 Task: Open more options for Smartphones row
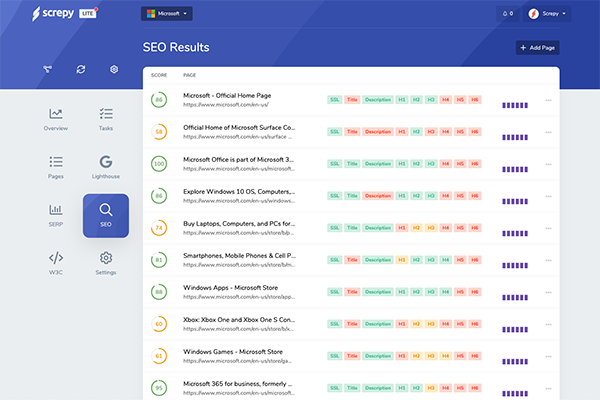(548, 260)
